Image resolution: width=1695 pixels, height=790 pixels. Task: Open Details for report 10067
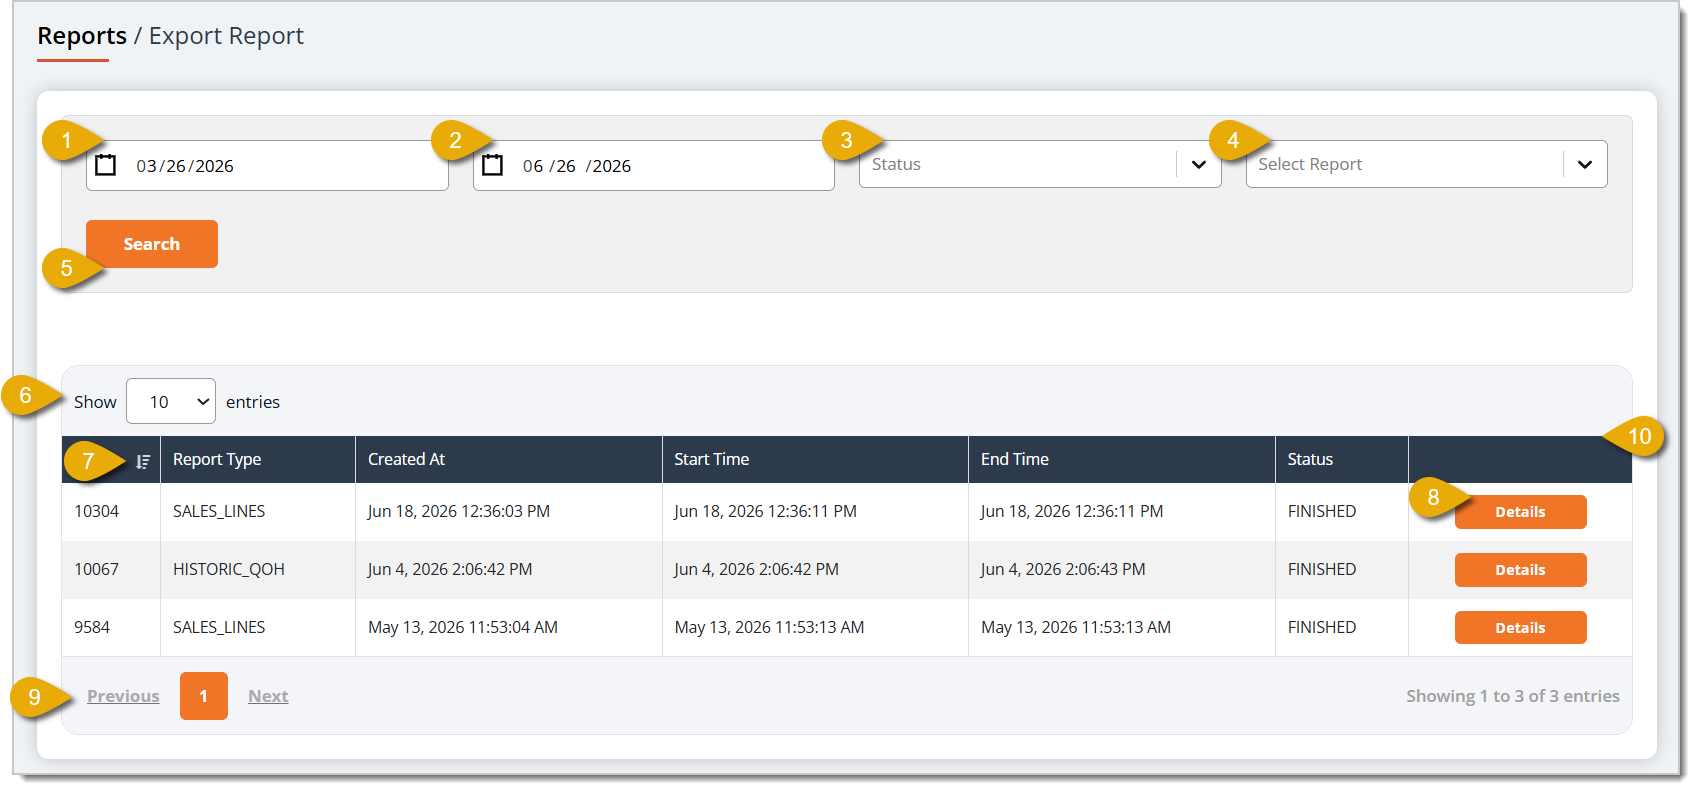pyautogui.click(x=1520, y=570)
